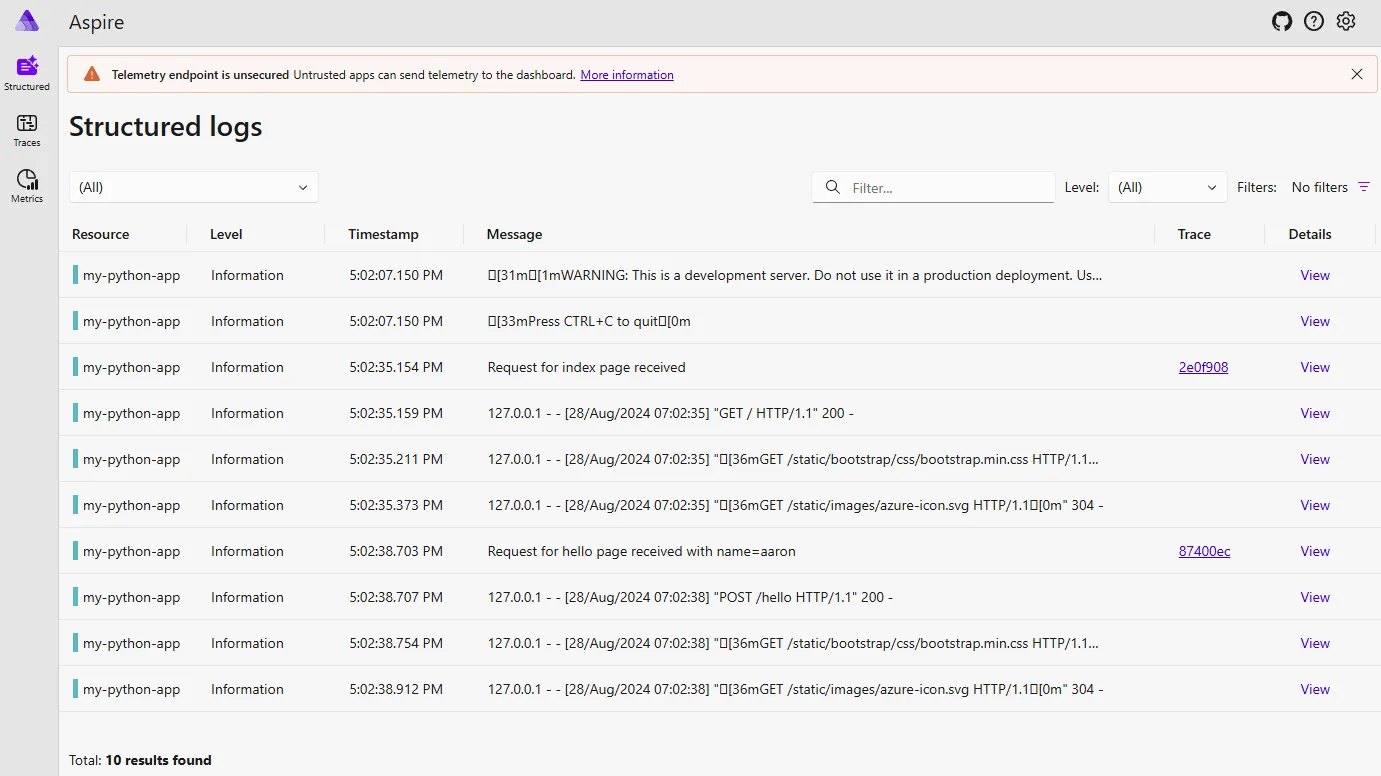Click the Message column header

(513, 234)
